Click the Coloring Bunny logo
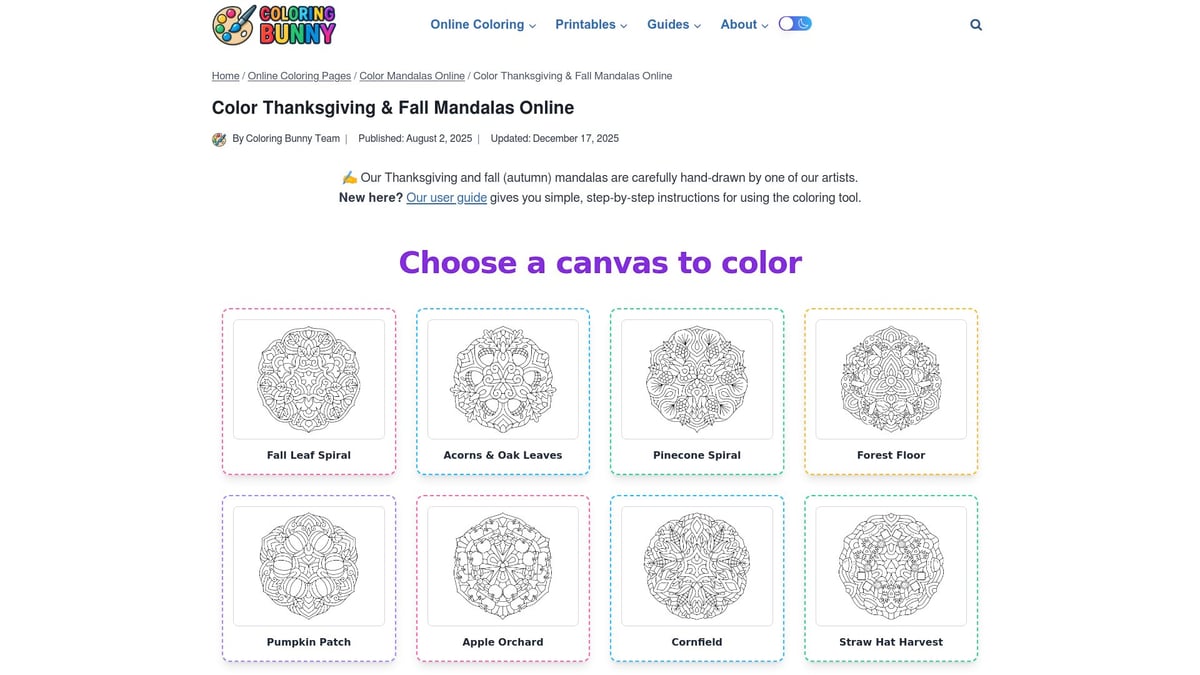 272,25
